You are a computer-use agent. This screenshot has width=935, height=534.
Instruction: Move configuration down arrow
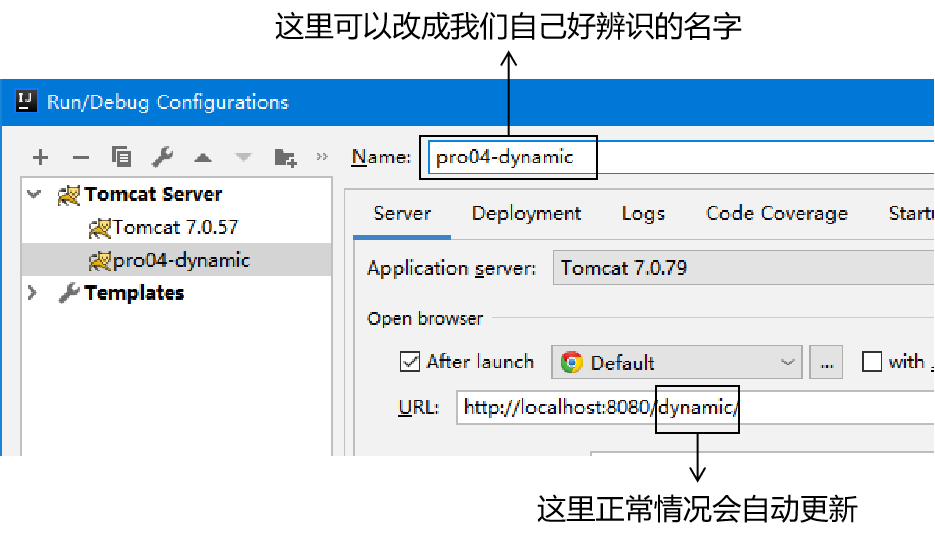(x=243, y=158)
